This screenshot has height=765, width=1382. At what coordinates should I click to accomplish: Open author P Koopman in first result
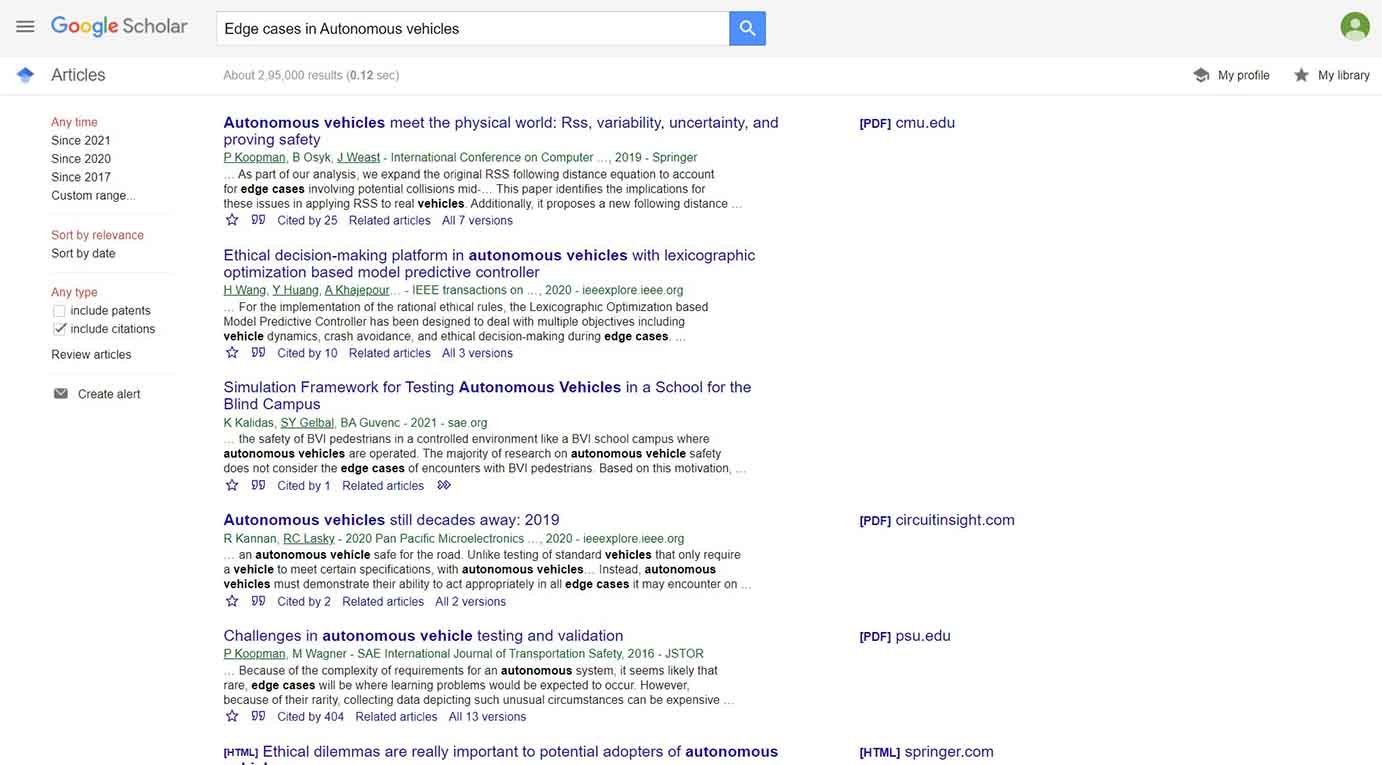pos(254,157)
